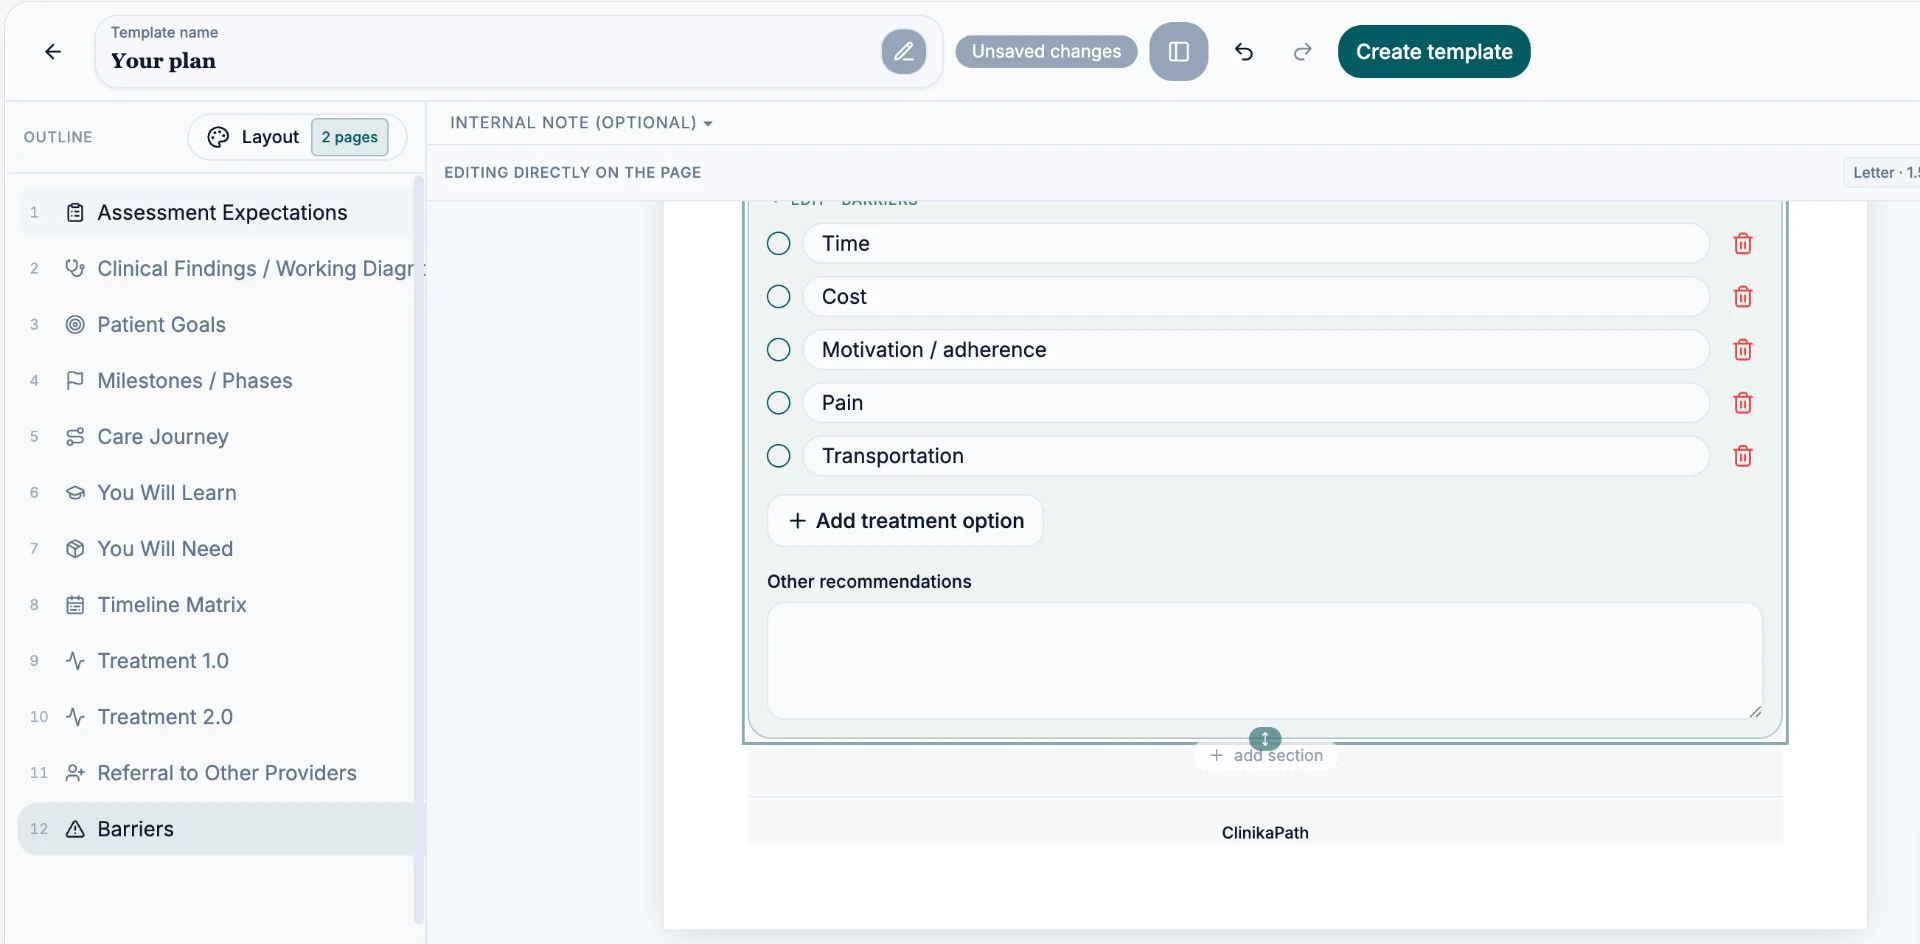Image resolution: width=1920 pixels, height=944 pixels.
Task: Click the Treatment 1.0 activity icon
Action: (x=75, y=661)
